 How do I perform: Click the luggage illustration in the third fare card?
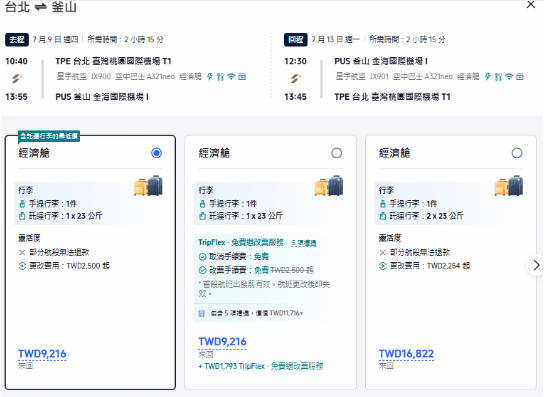(x=509, y=185)
